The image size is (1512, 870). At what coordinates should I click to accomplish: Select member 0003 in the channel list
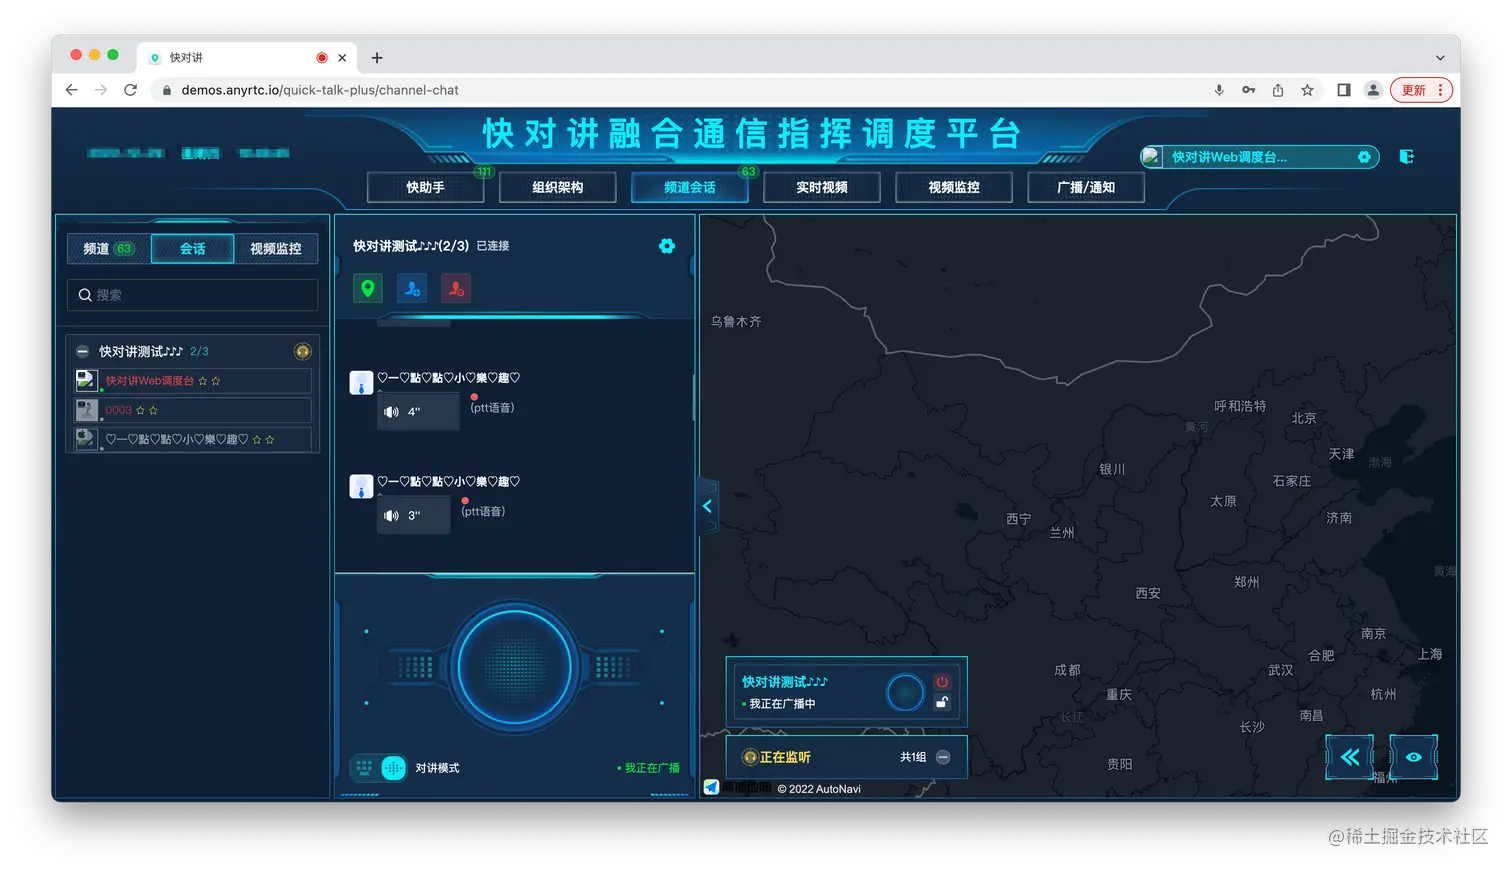(x=193, y=410)
